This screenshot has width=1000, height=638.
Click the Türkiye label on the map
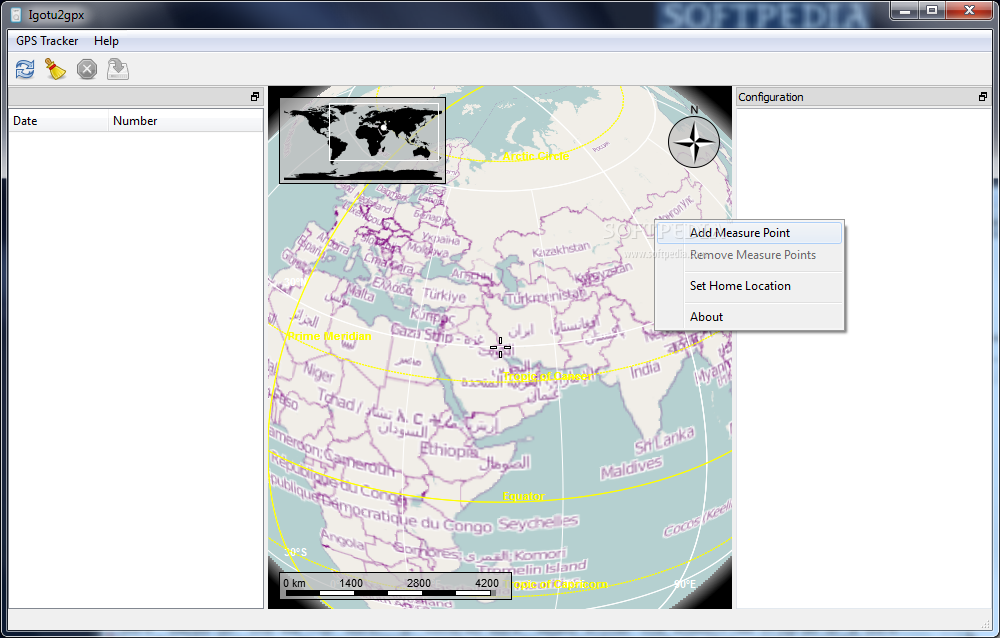click(445, 295)
